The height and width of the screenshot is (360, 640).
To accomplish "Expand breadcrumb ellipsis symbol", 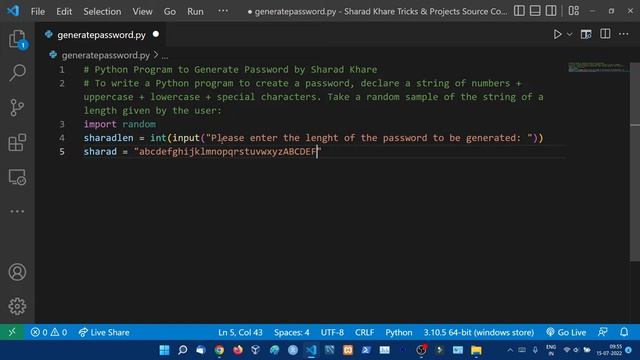I will (164, 56).
